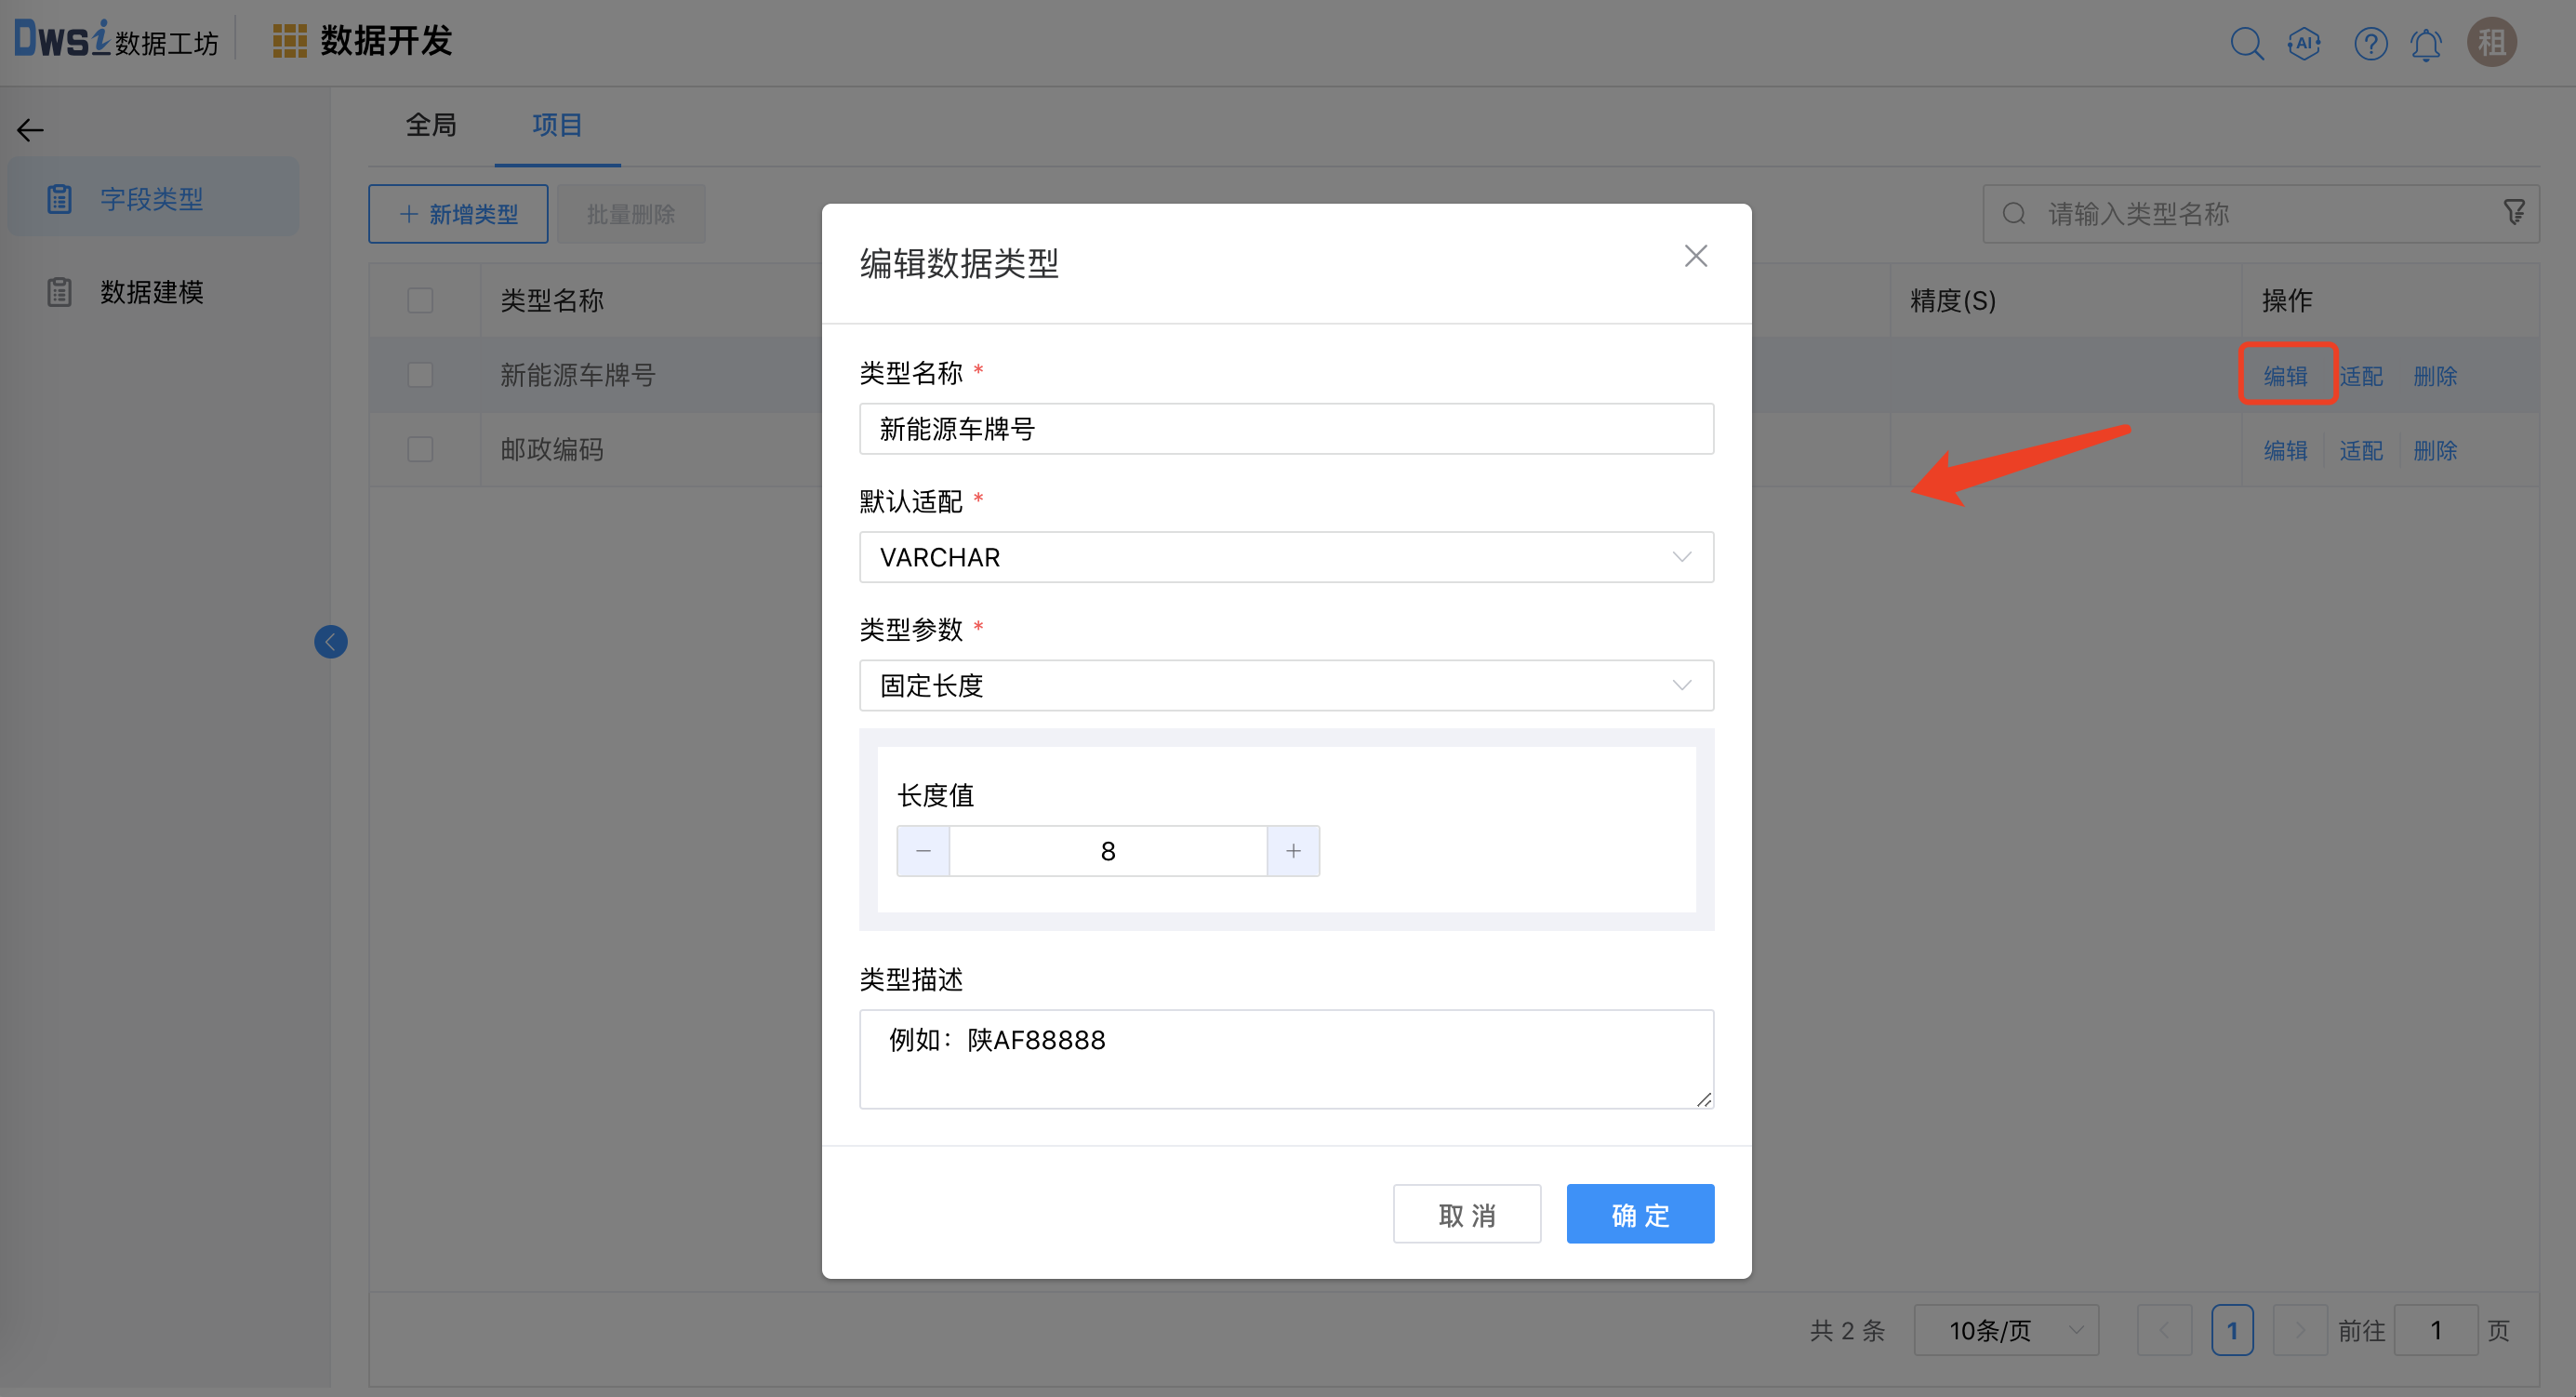2576x1397 pixels.
Task: Click the user avatar icon
Action: tap(2491, 43)
